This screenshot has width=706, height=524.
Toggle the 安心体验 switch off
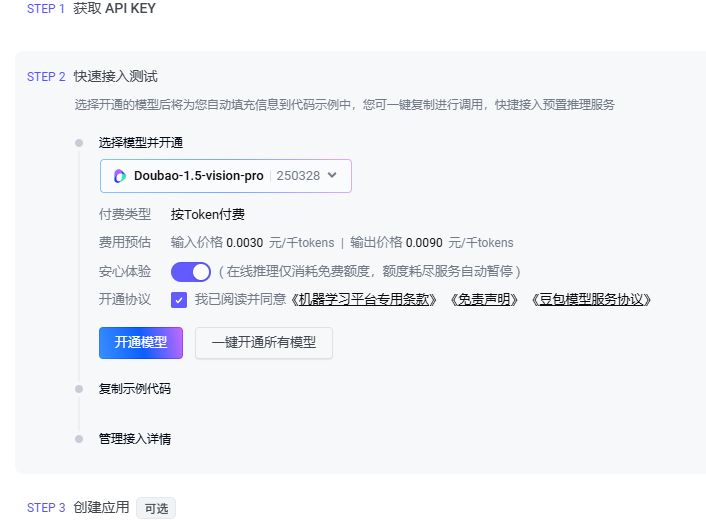(190, 272)
